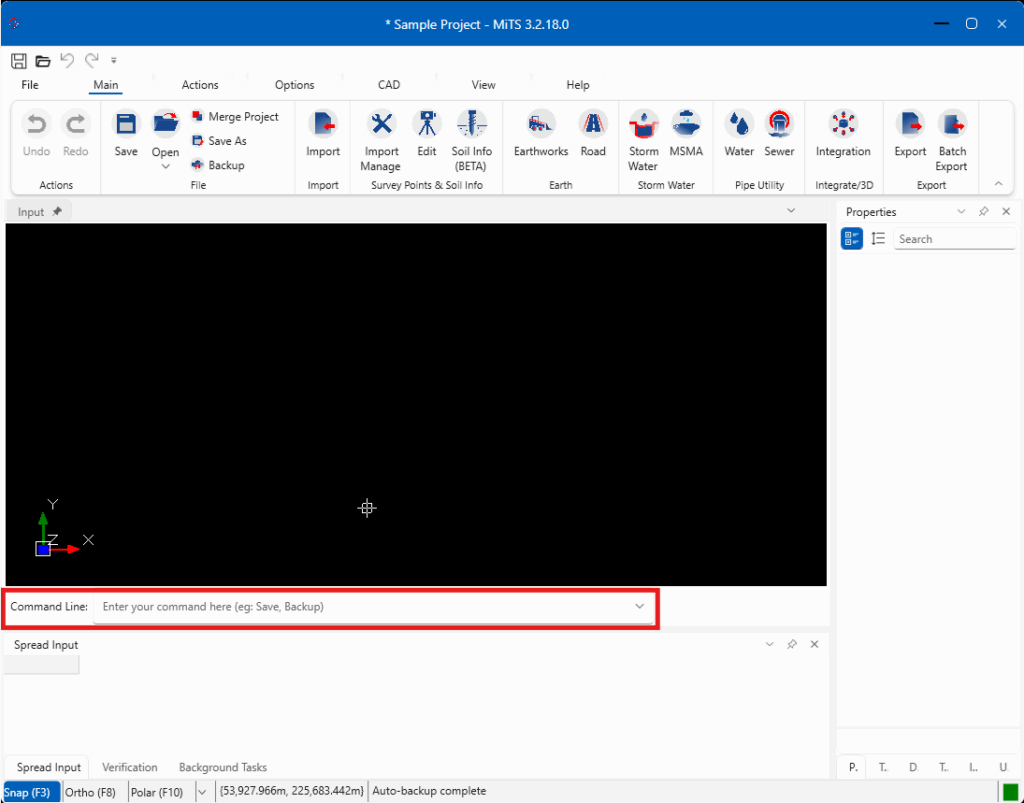Click the Properties Search field
This screenshot has width=1024, height=803.
[x=954, y=239]
